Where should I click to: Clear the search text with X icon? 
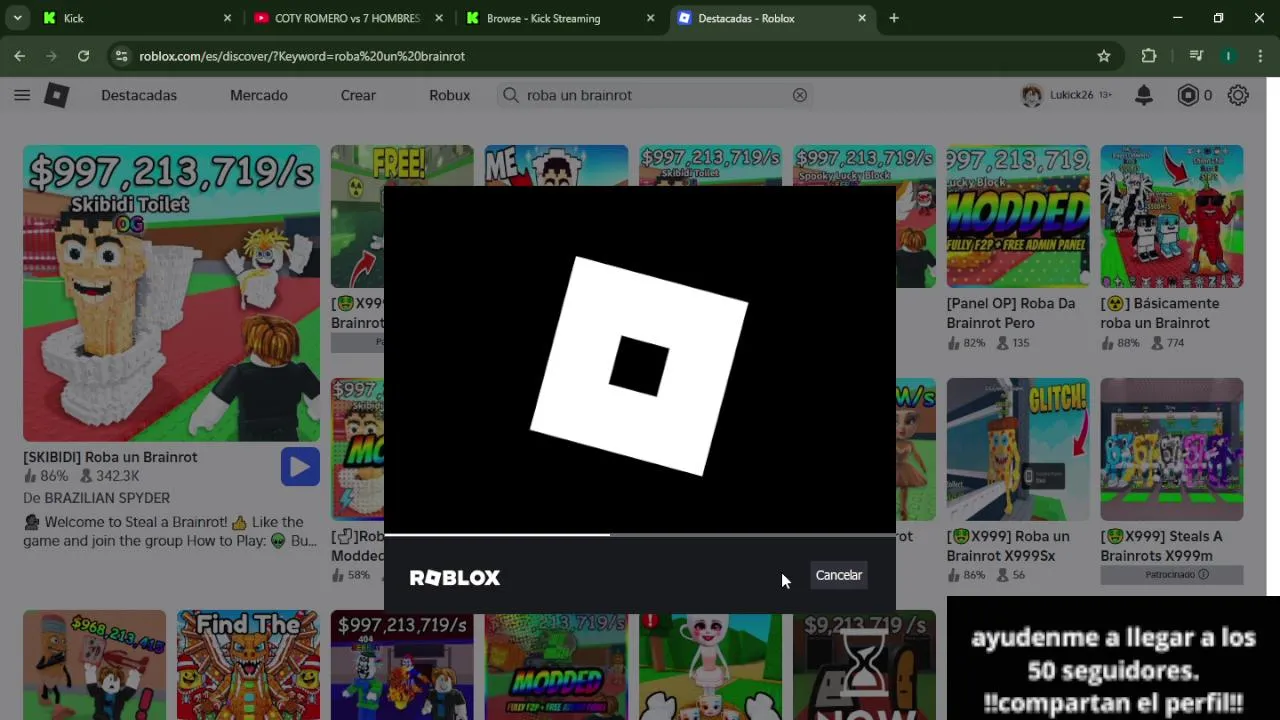[x=800, y=95]
